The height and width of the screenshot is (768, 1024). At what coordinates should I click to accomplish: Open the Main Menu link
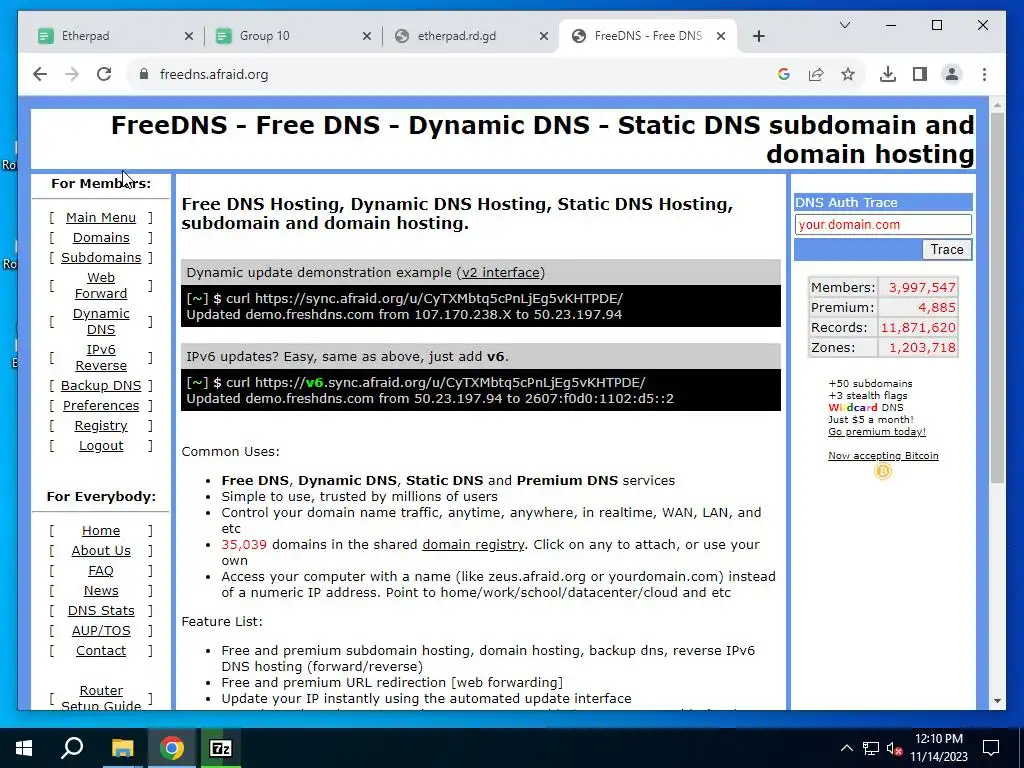[101, 217]
